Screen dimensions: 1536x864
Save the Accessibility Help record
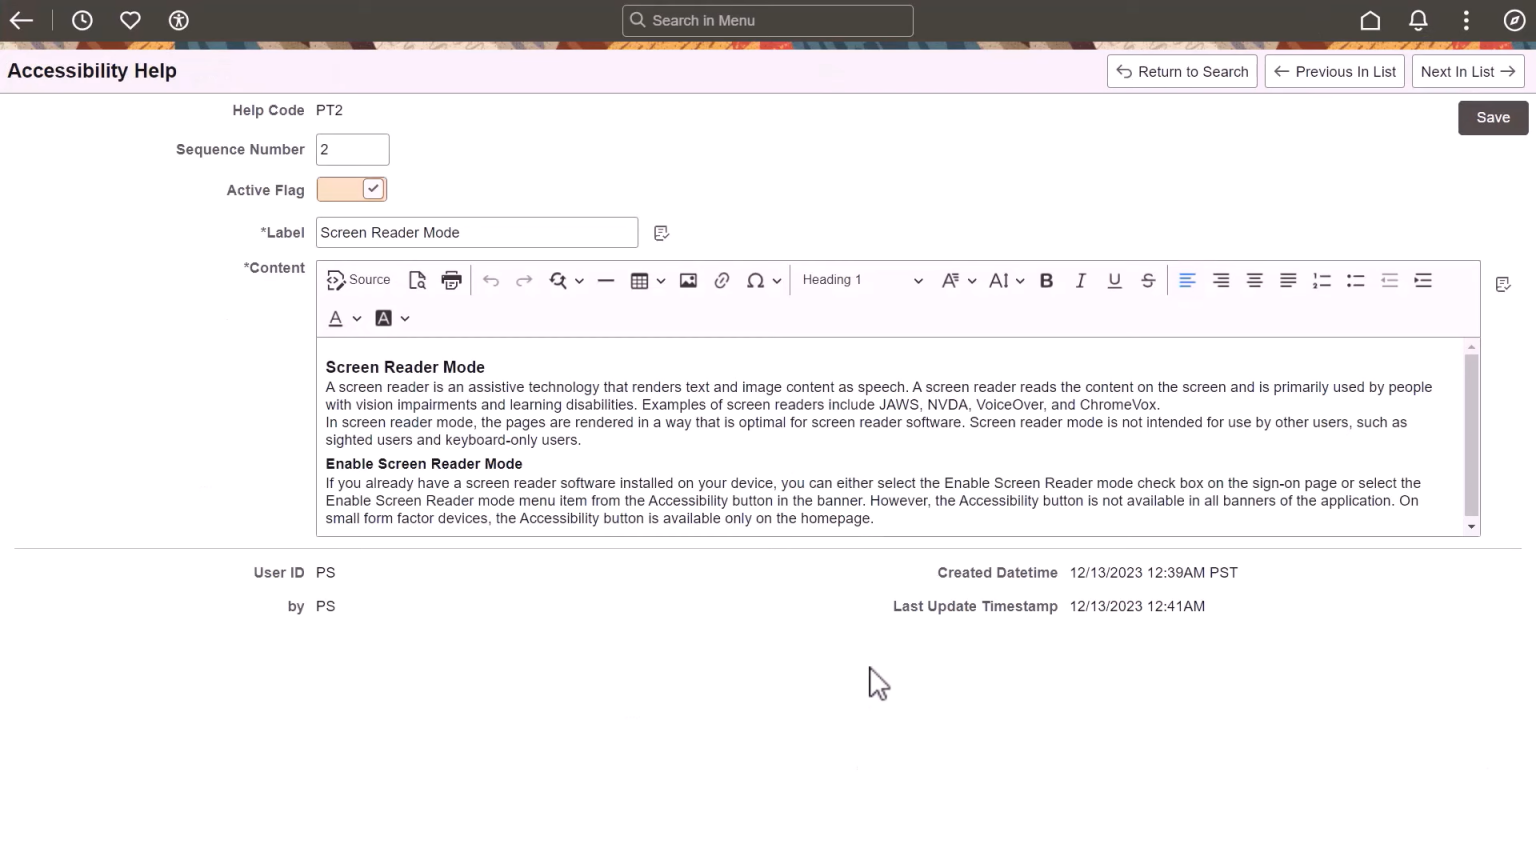(x=1493, y=117)
